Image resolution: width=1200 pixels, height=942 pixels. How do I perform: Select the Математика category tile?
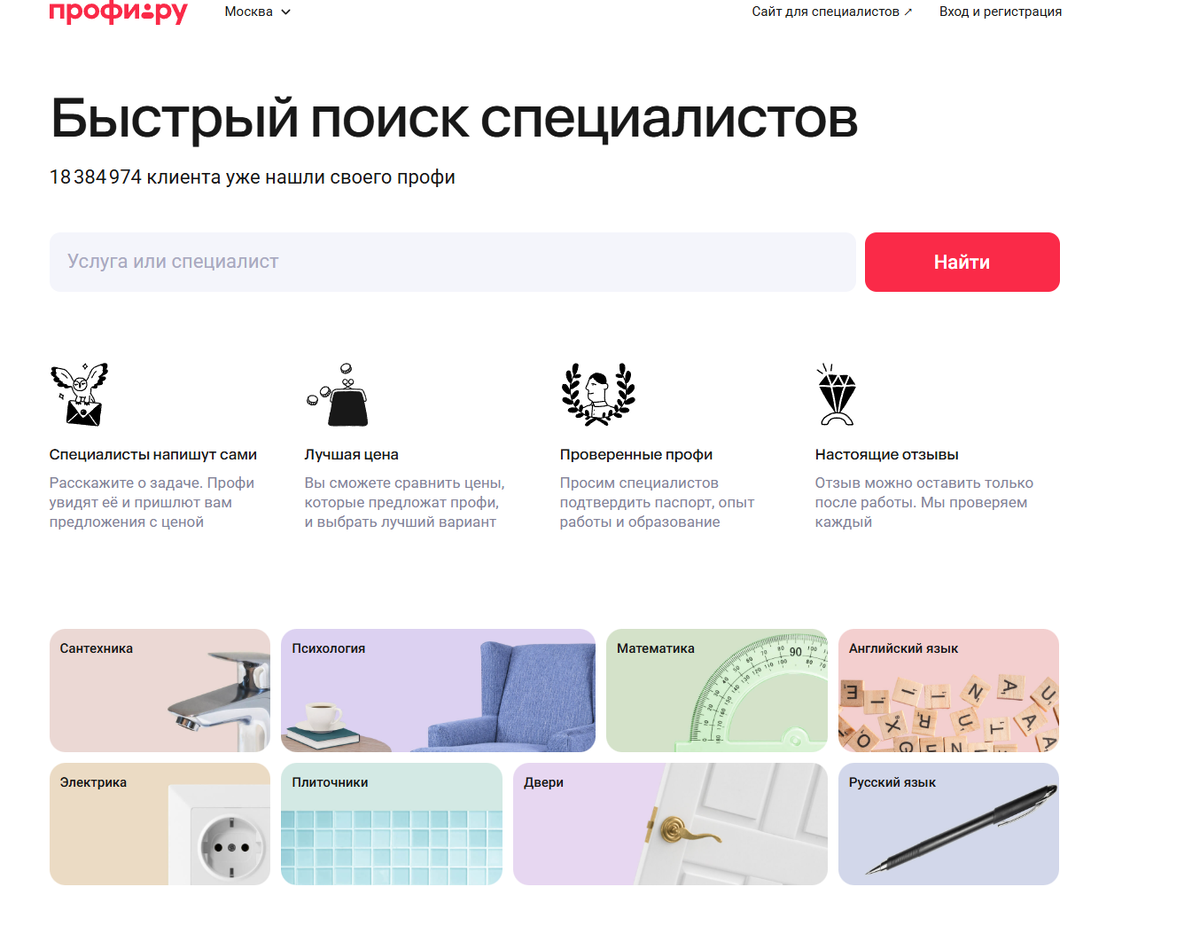click(717, 690)
